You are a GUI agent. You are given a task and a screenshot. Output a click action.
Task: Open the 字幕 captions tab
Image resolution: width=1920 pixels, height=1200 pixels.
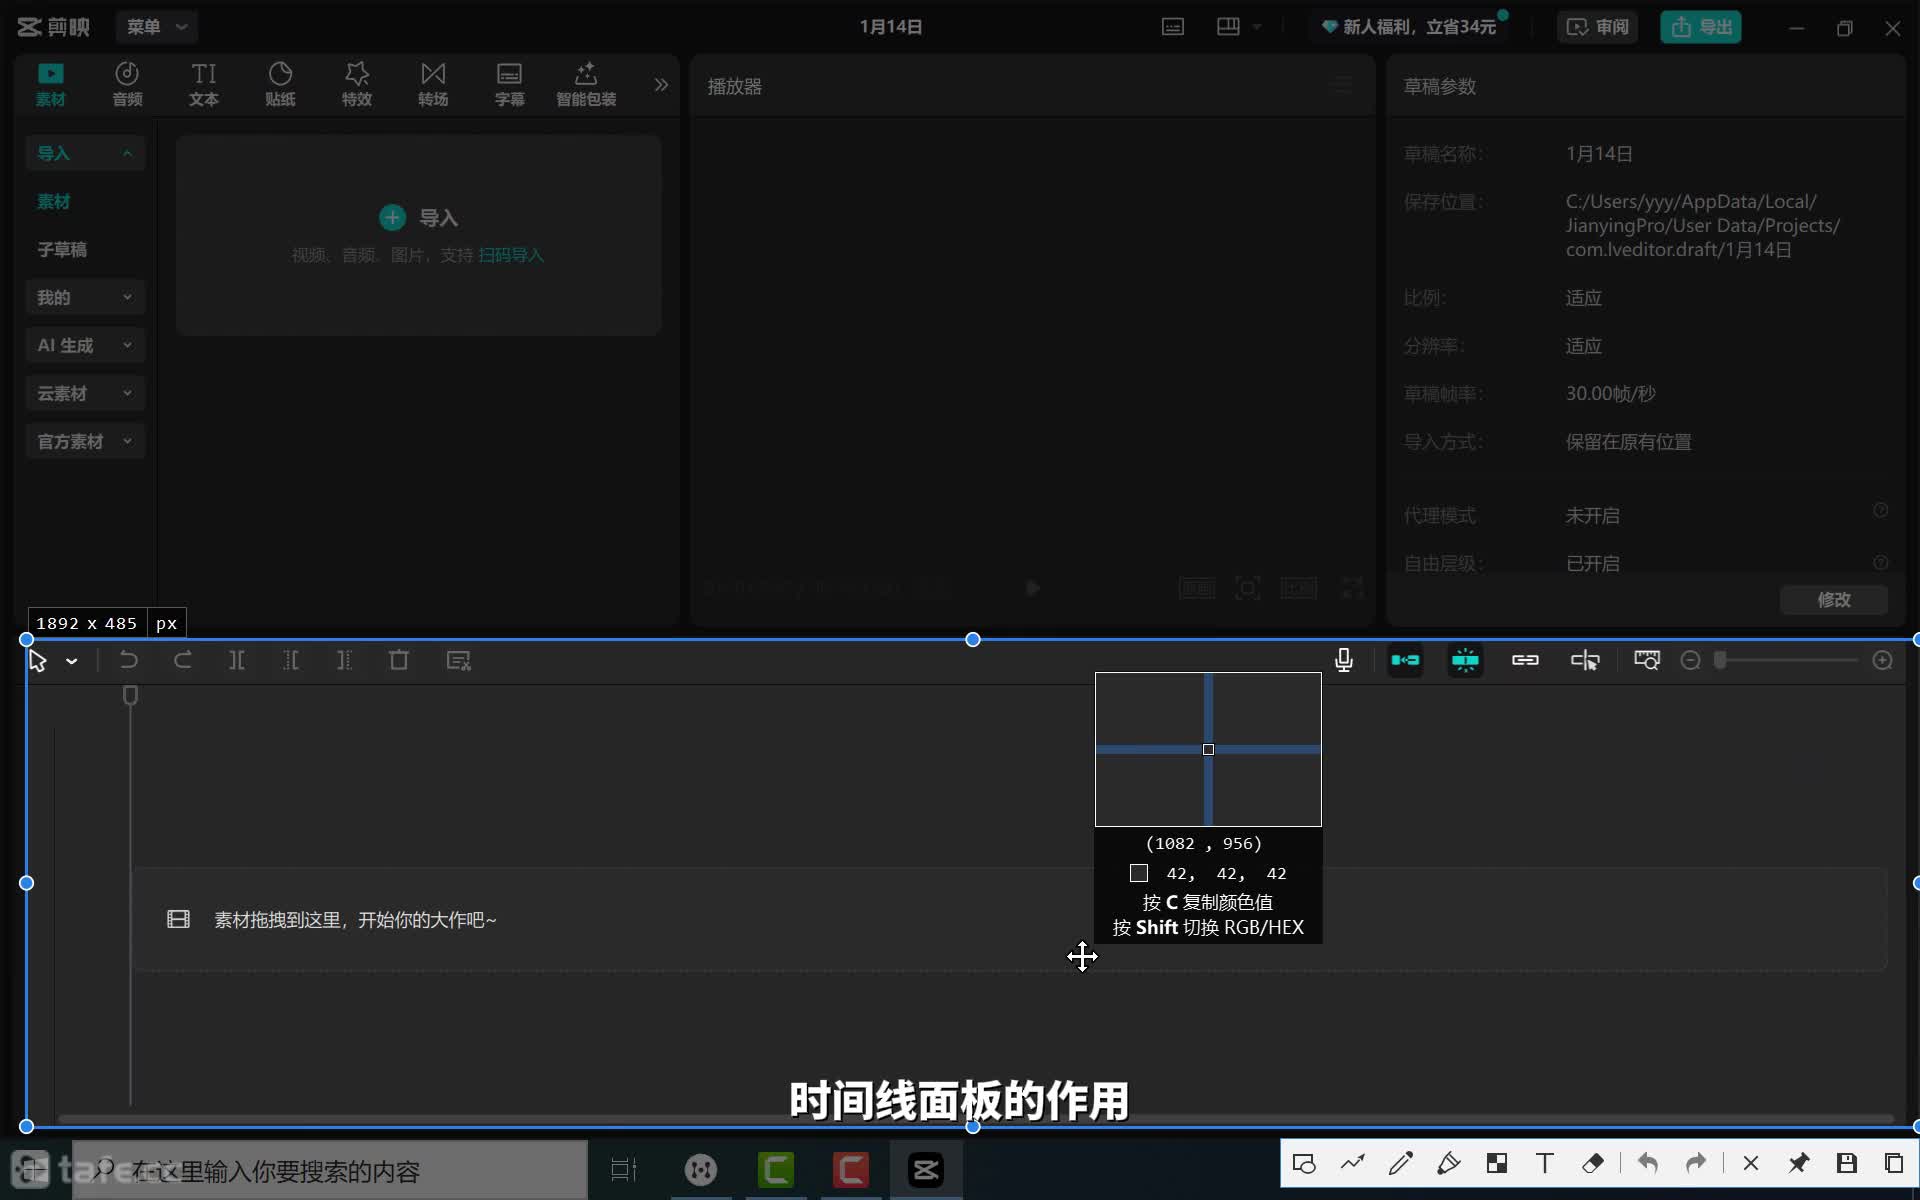click(x=510, y=85)
